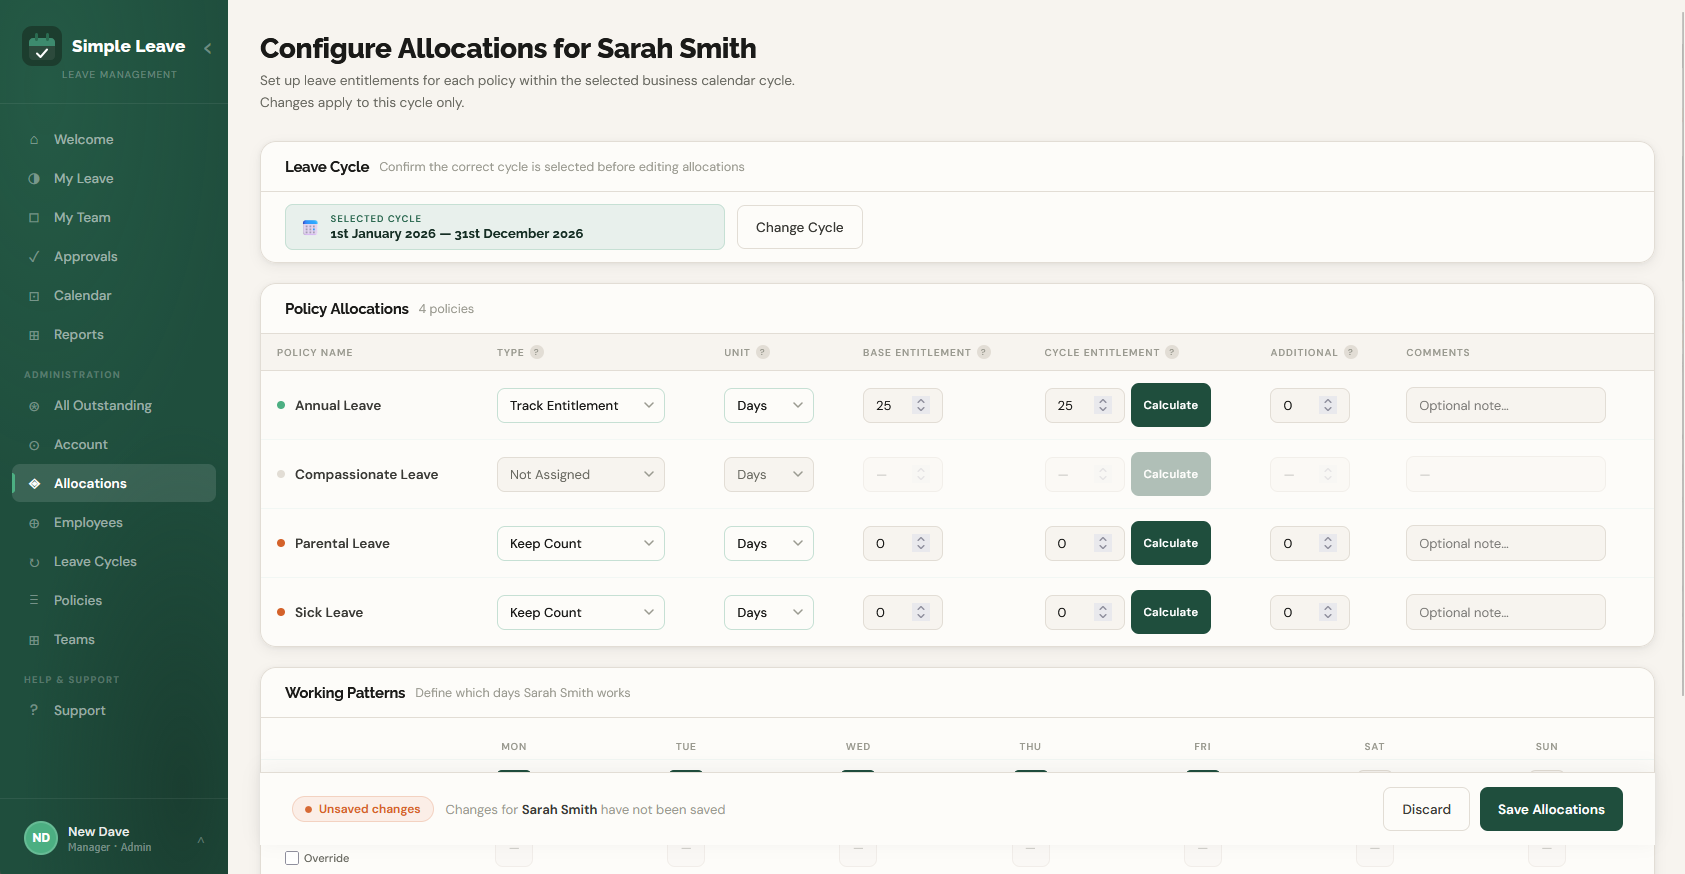Click the Simple Leave logo icon
Screen dimensions: 1685x874
tap(42, 47)
